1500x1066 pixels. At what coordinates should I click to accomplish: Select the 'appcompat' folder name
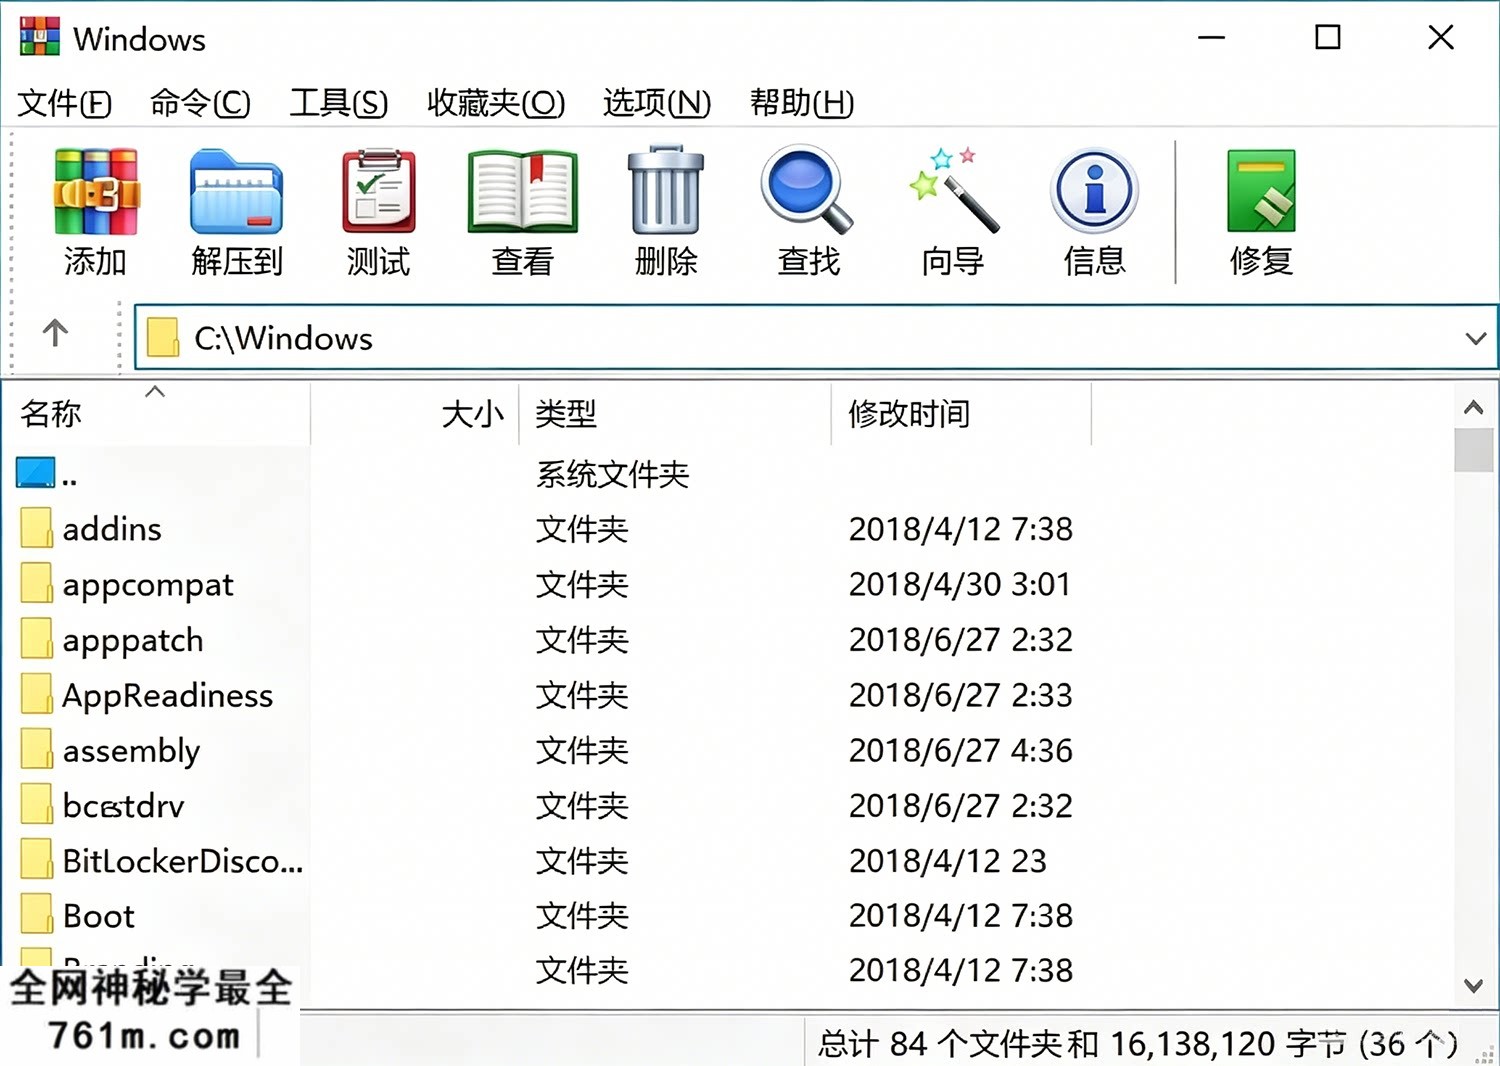point(148,585)
